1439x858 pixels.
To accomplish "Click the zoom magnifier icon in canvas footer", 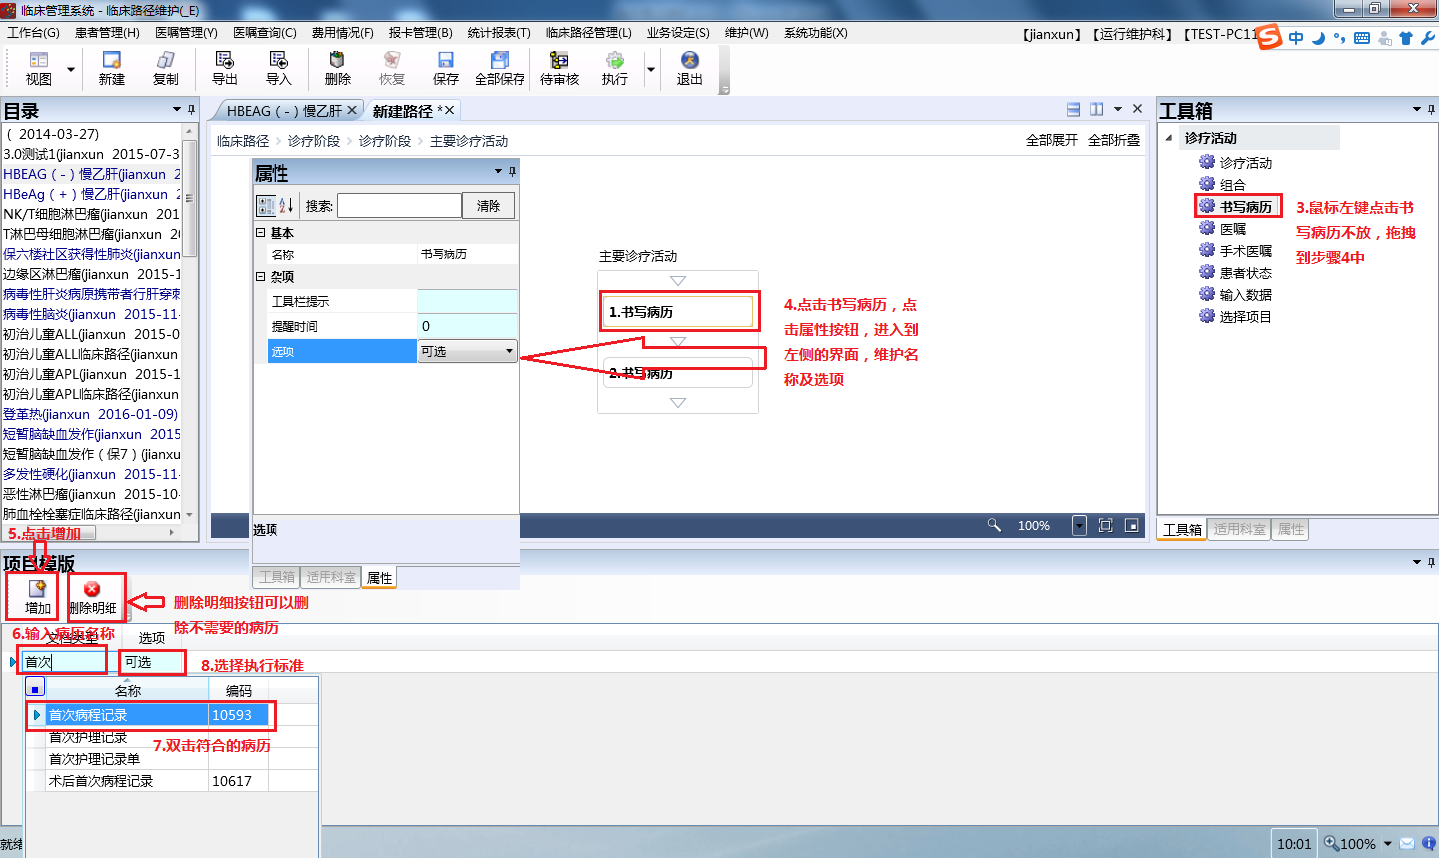I will click(994, 525).
